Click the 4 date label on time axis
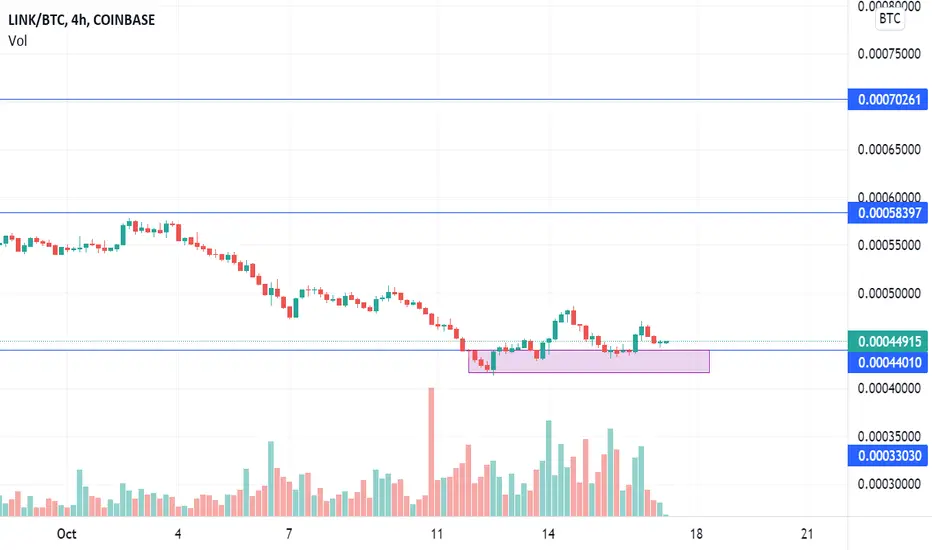932x550 pixels. click(178, 534)
